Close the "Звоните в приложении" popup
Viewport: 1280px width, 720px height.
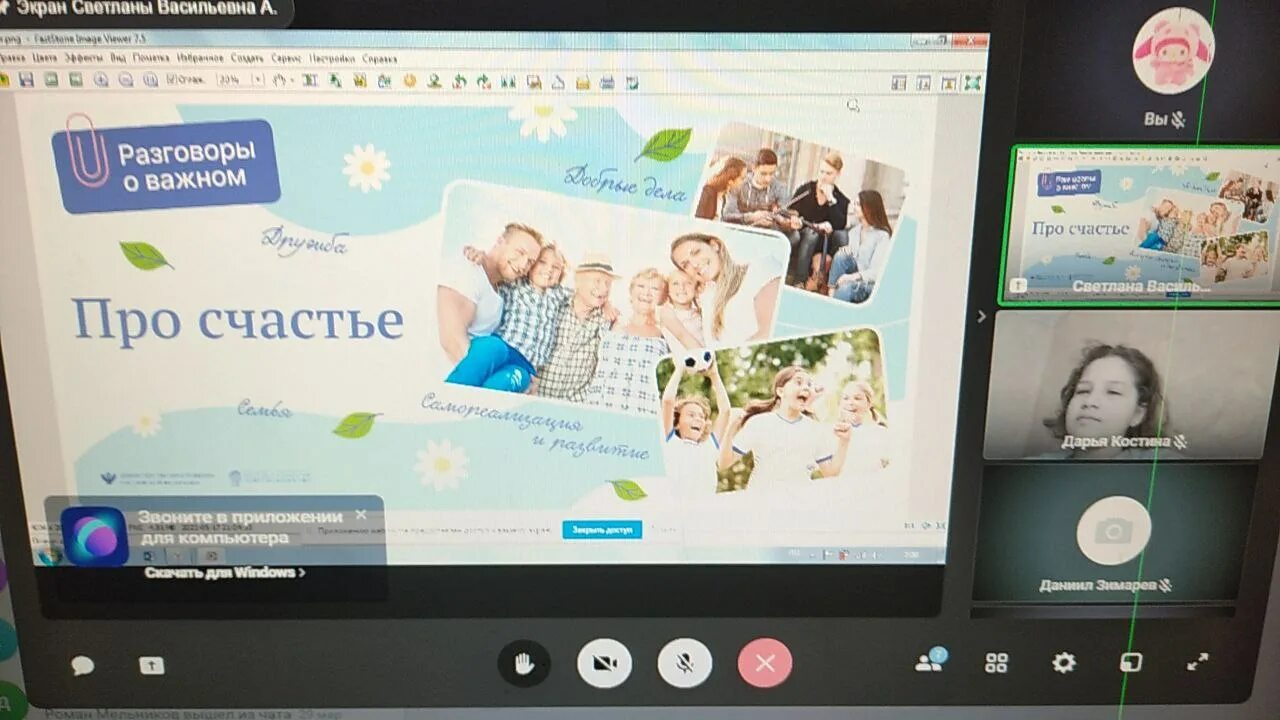[x=361, y=515]
